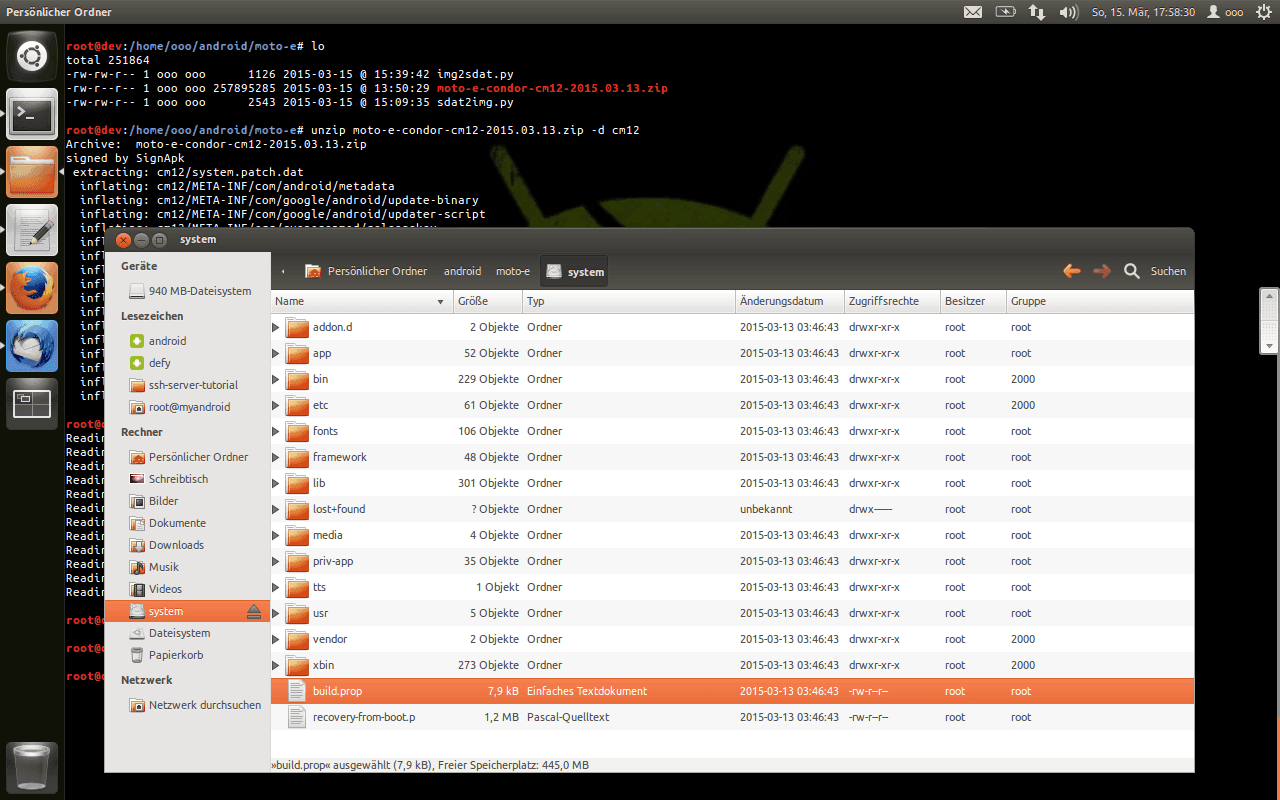This screenshot has width=1280, height=800.
Task: Sort by the Besitzer column header
Action: point(973,301)
